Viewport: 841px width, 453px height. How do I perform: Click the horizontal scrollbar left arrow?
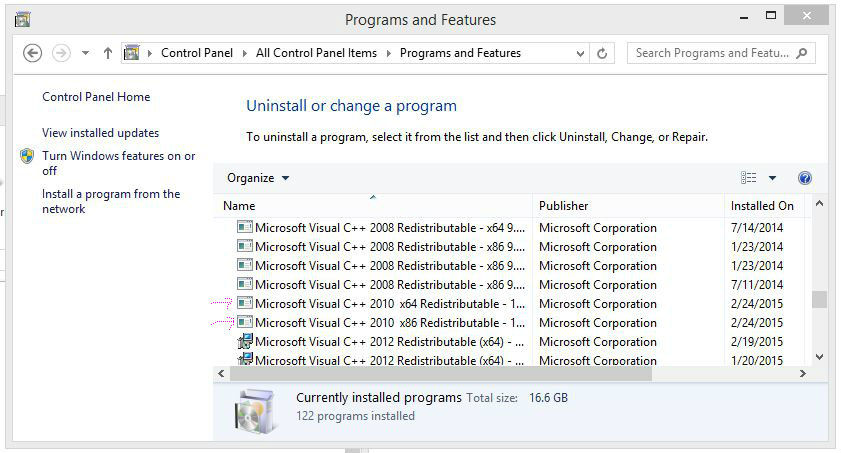221,374
